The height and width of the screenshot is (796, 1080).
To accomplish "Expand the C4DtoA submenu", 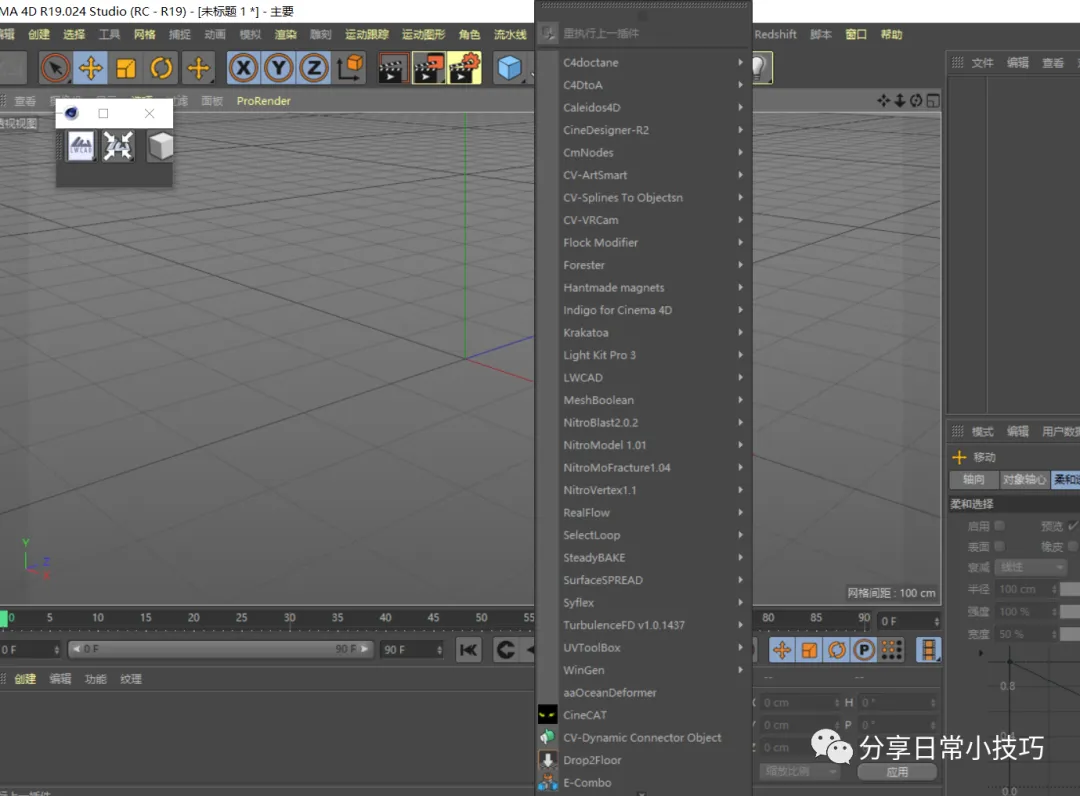I will (x=643, y=85).
